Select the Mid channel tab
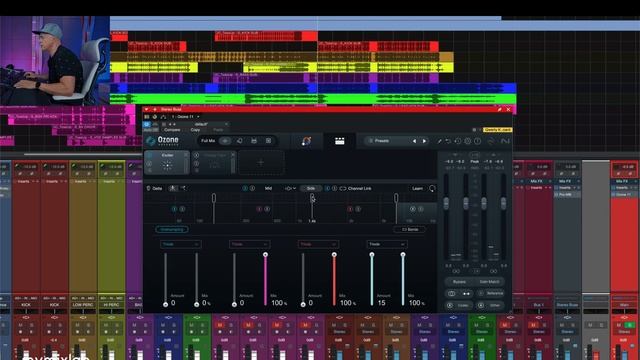640x360 pixels. point(268,188)
